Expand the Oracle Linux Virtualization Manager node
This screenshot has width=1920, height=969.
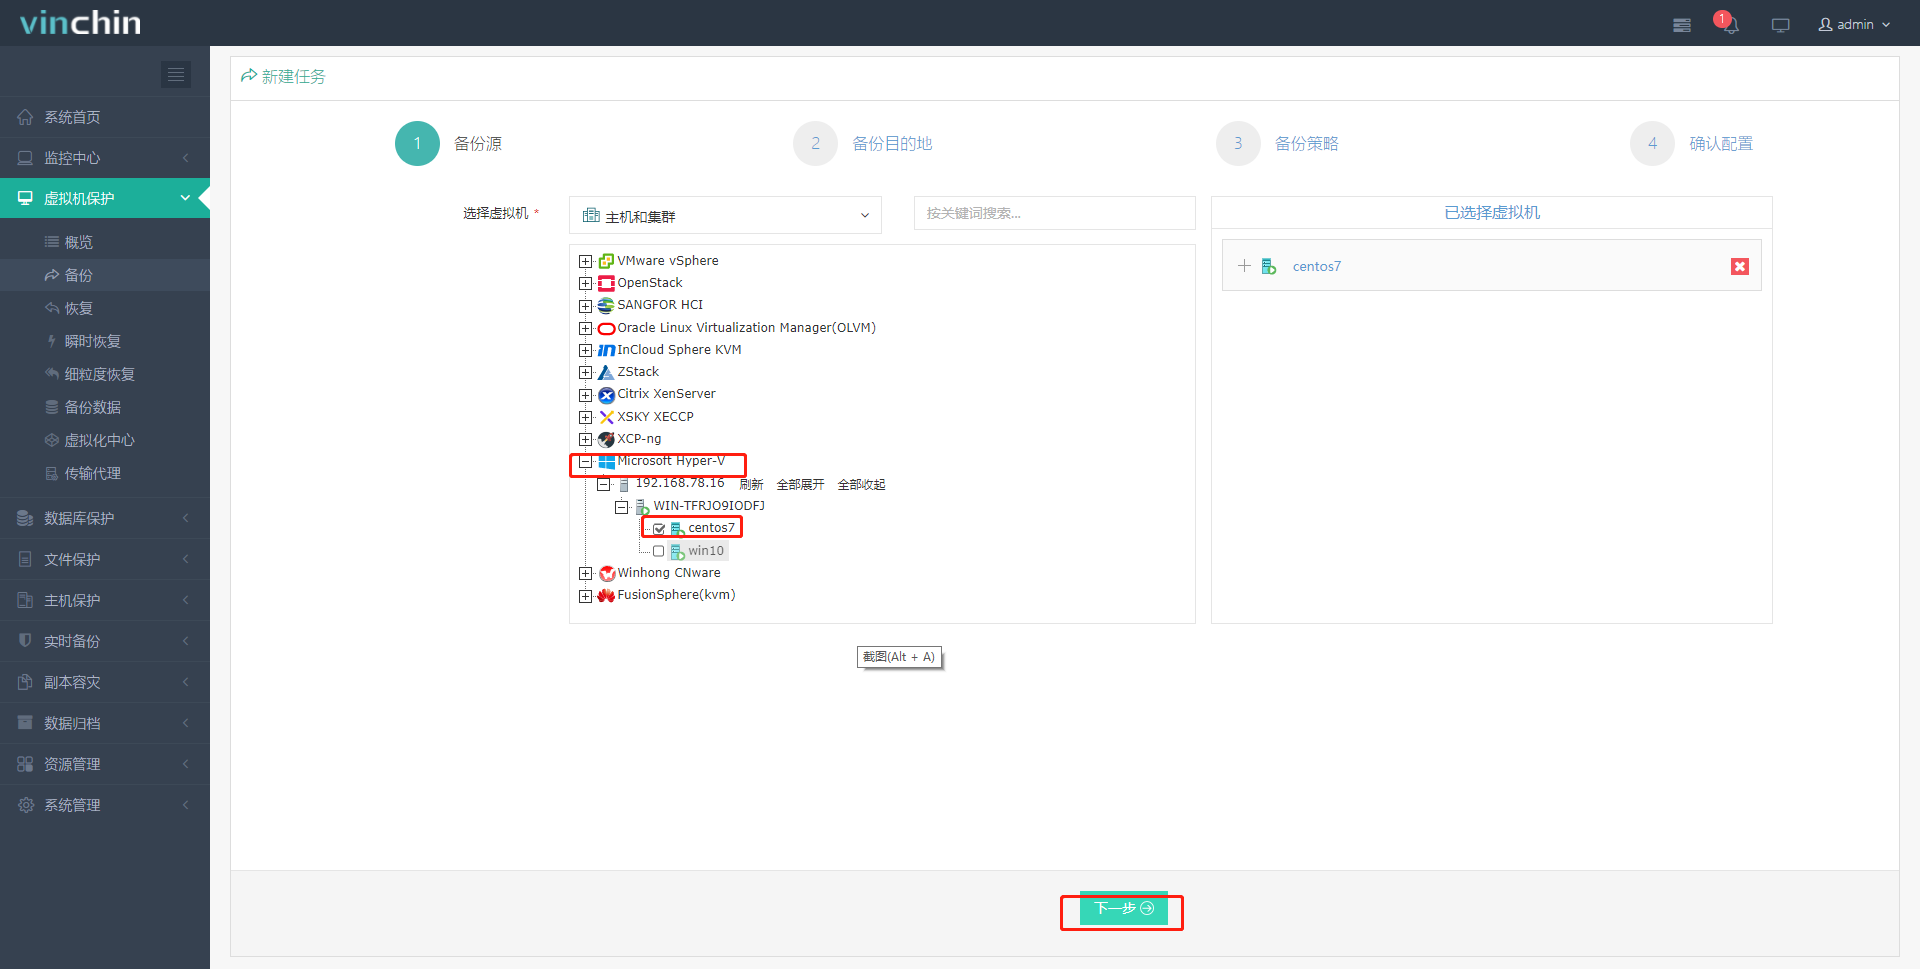[585, 328]
